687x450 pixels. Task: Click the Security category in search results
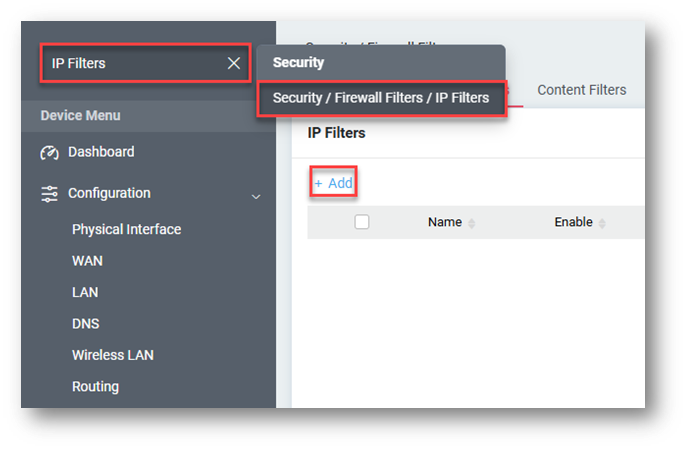point(298,62)
